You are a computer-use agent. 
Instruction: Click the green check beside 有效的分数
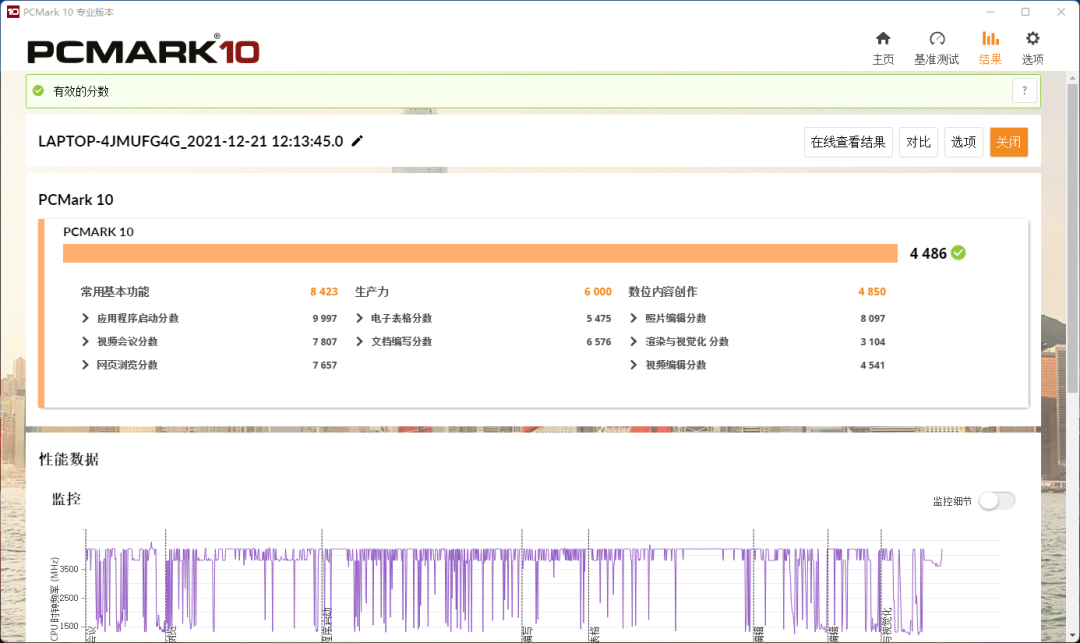pos(39,90)
